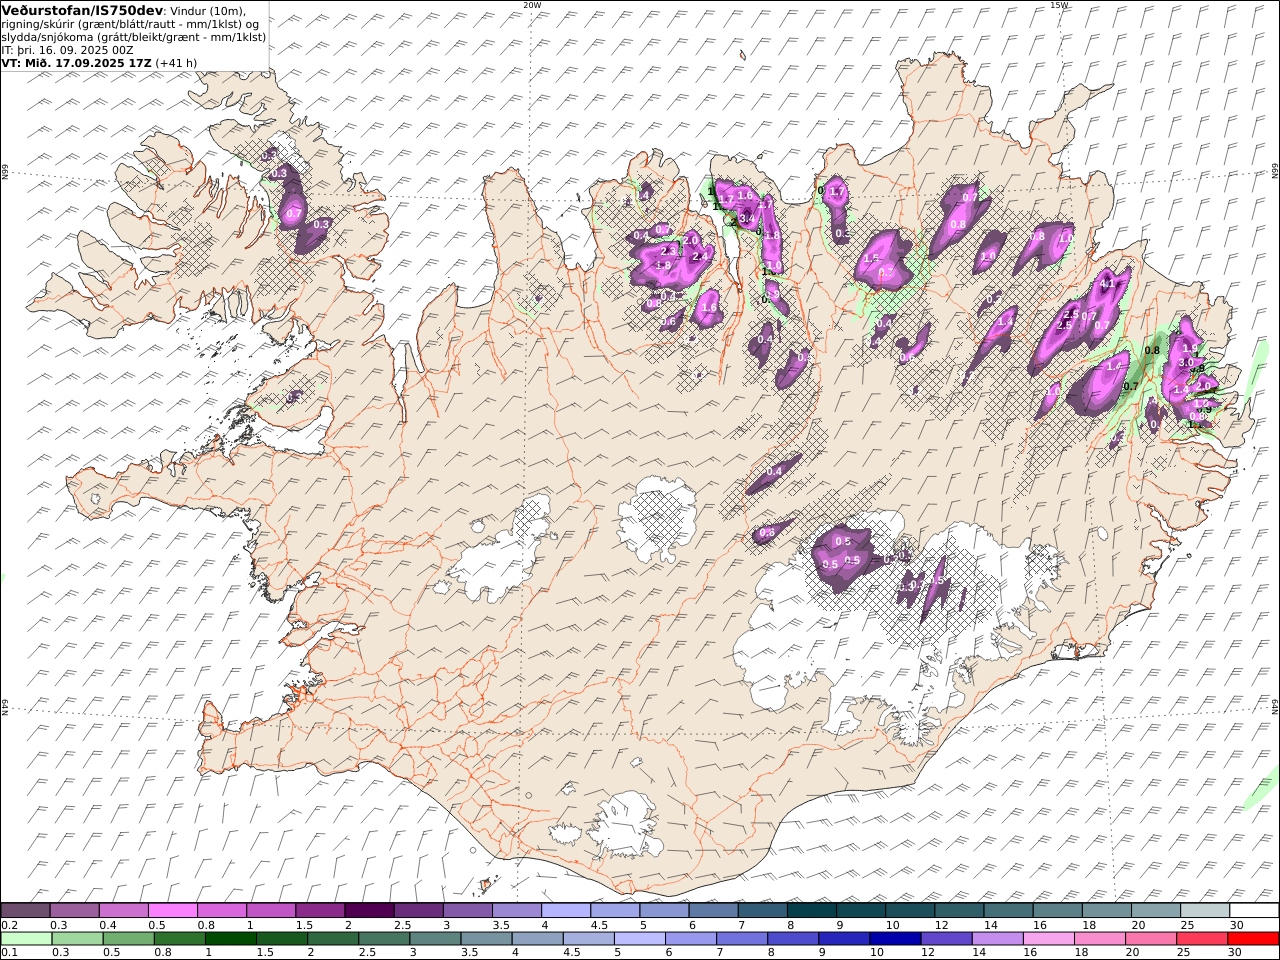Click the Veðurstofan/IS750dev title text
1280x960 pixels.
(x=83, y=9)
